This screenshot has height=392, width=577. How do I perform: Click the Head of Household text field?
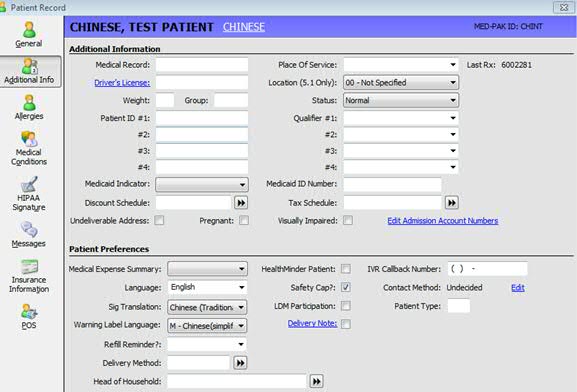[237, 381]
